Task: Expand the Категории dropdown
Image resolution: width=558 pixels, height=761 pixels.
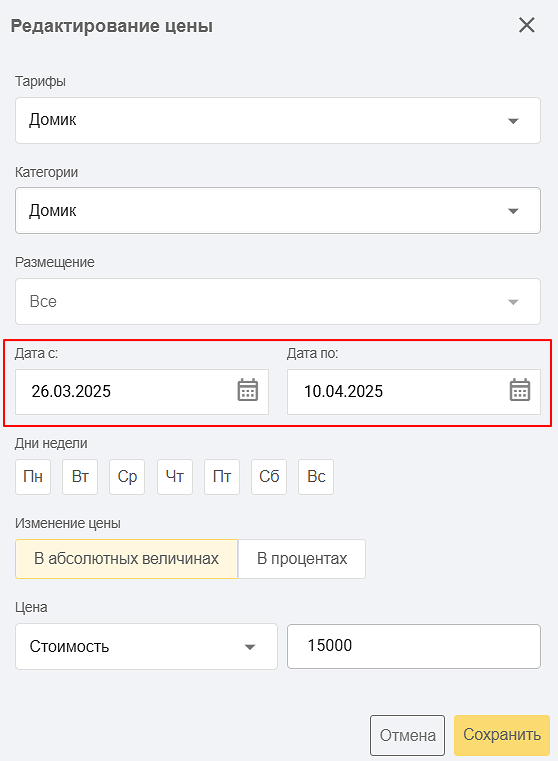Action: [278, 211]
